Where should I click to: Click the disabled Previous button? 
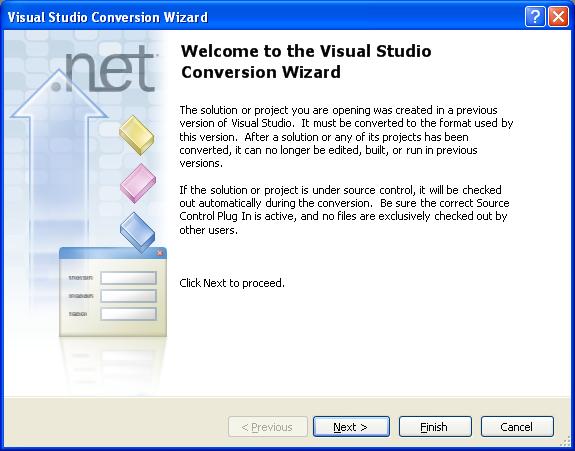click(x=267, y=426)
